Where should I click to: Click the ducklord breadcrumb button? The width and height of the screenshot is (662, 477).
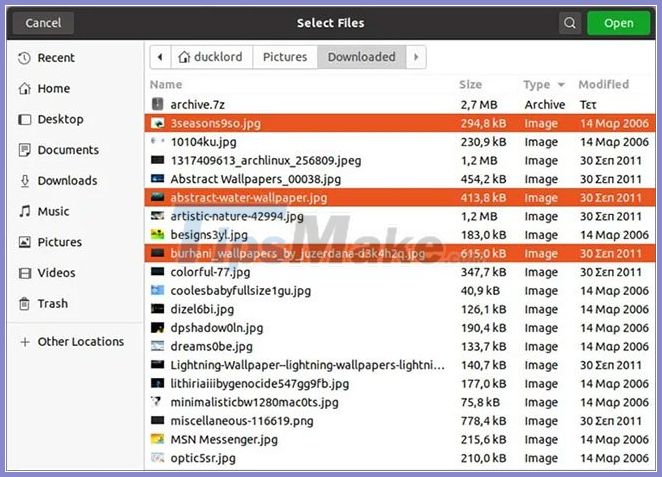tap(212, 57)
